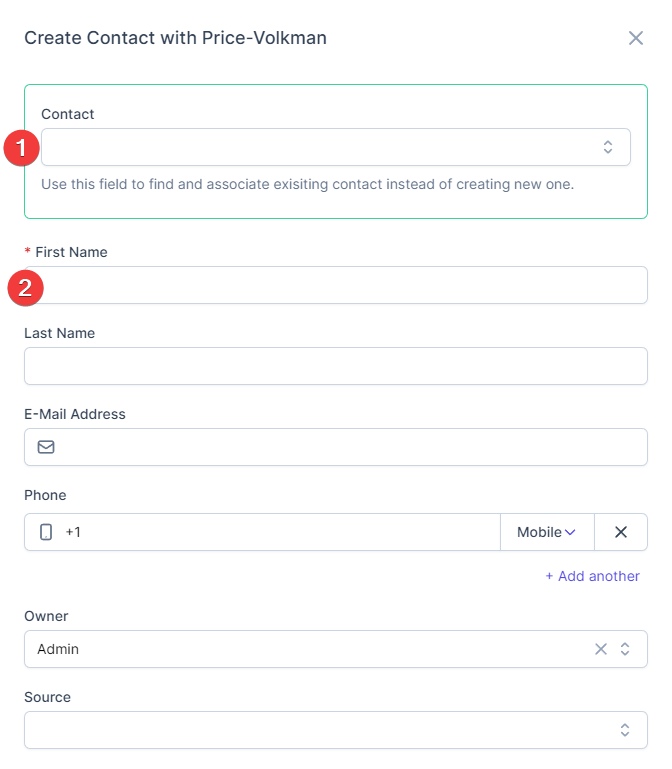Screen dimensions: 672x769
Task: Open the Source dropdown field
Action: [x=320, y=730]
